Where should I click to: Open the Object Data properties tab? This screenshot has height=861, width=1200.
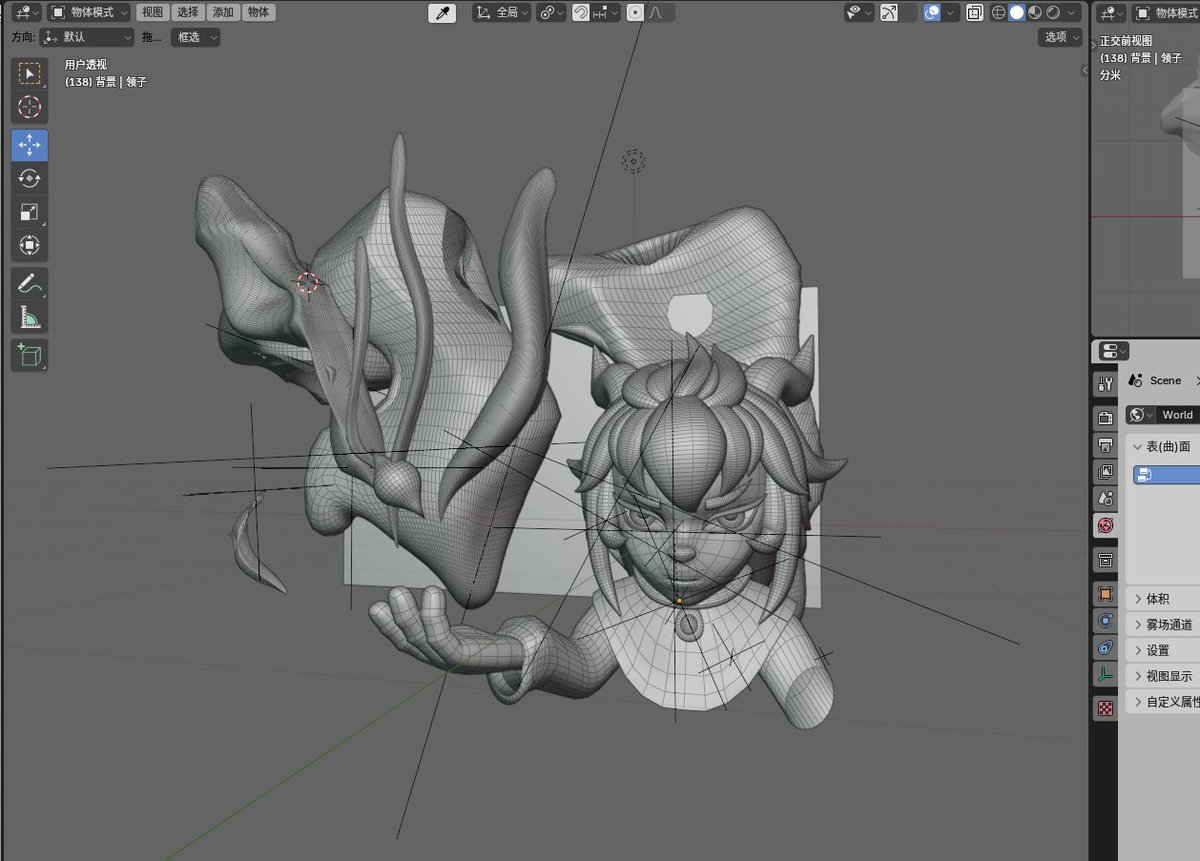coord(1105,674)
